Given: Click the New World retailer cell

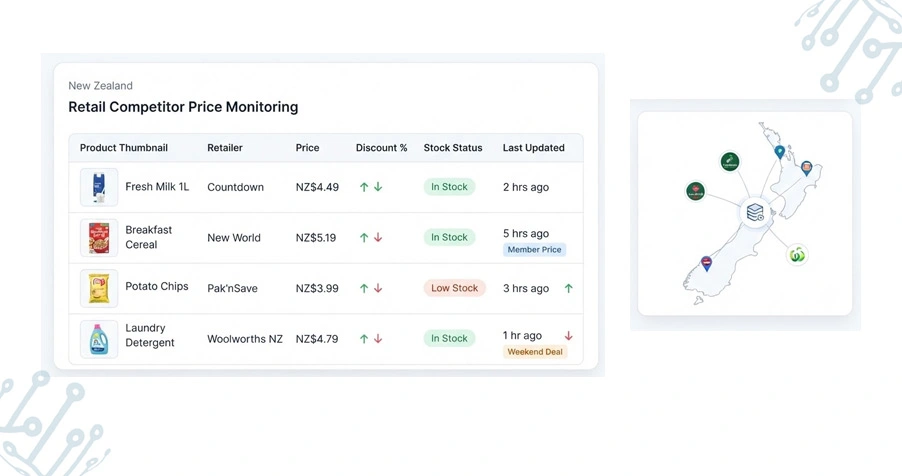Looking at the screenshot, I should tap(234, 238).
